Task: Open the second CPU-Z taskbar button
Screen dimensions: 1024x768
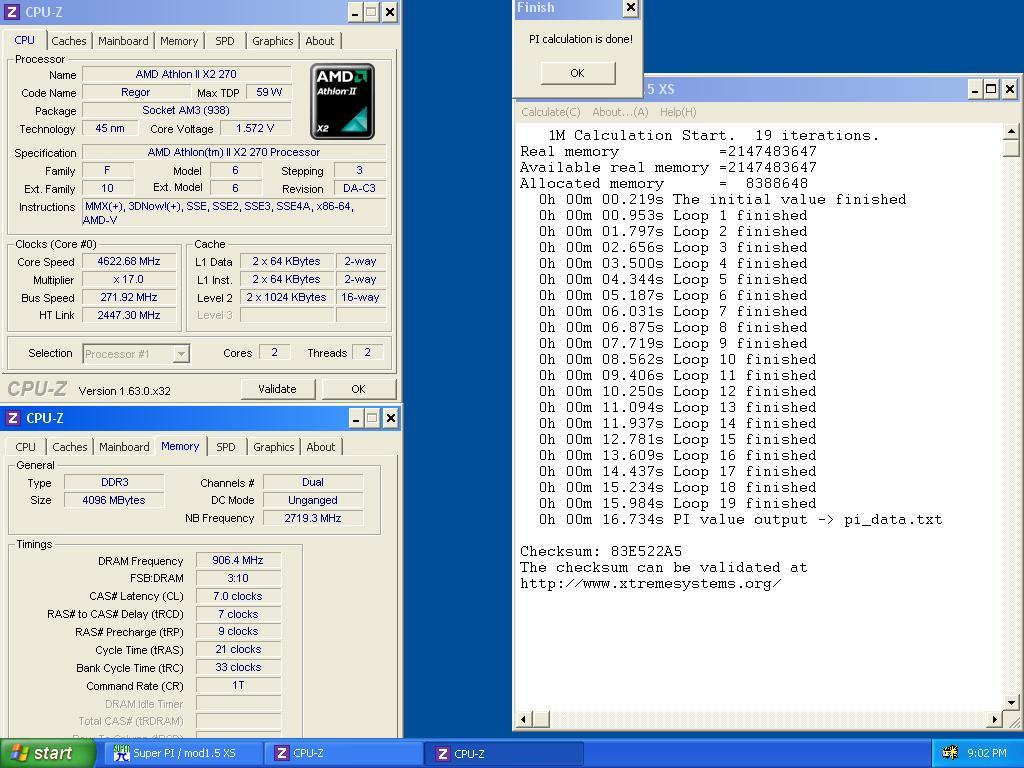Action: (504, 753)
